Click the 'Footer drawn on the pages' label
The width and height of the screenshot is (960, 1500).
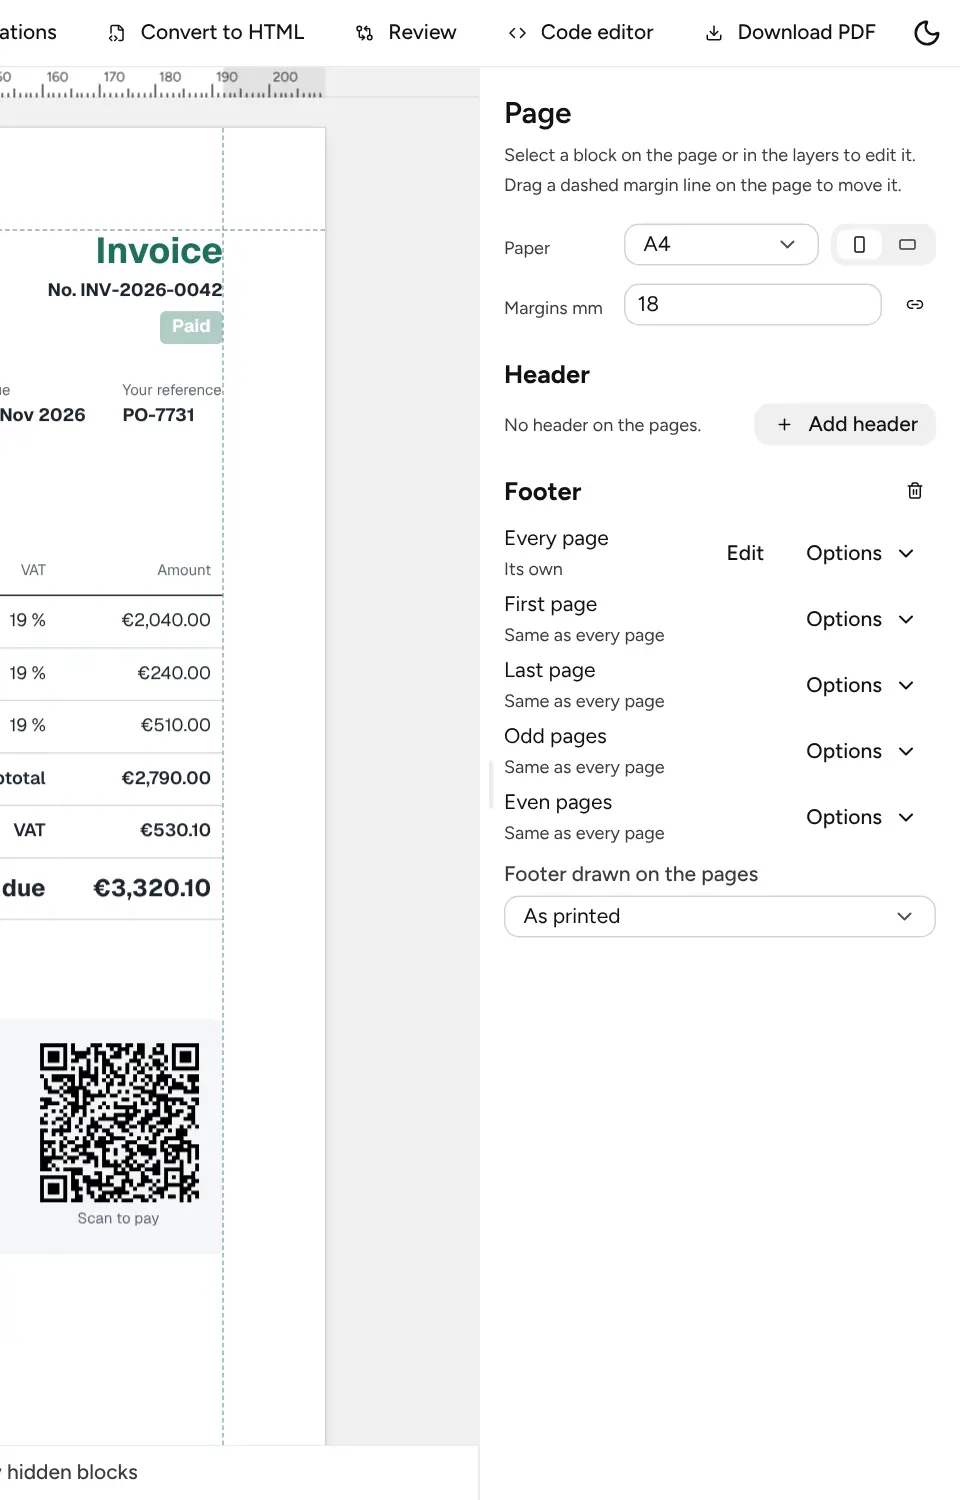click(631, 875)
